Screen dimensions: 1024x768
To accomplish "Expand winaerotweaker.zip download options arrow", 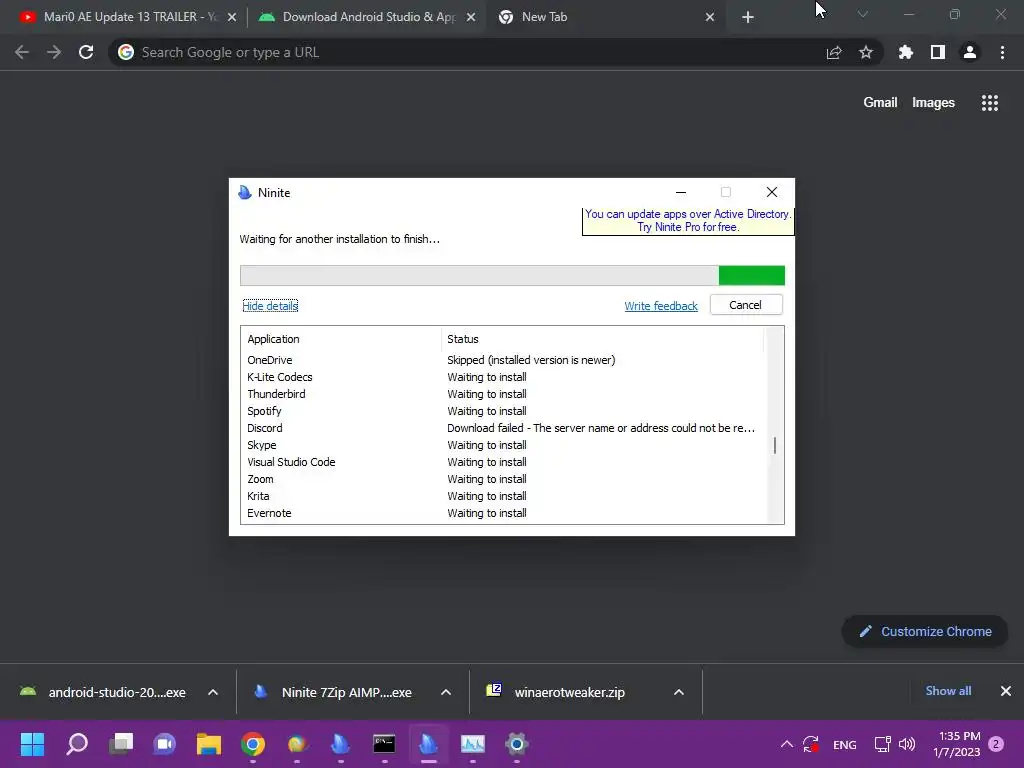I will (x=679, y=692).
